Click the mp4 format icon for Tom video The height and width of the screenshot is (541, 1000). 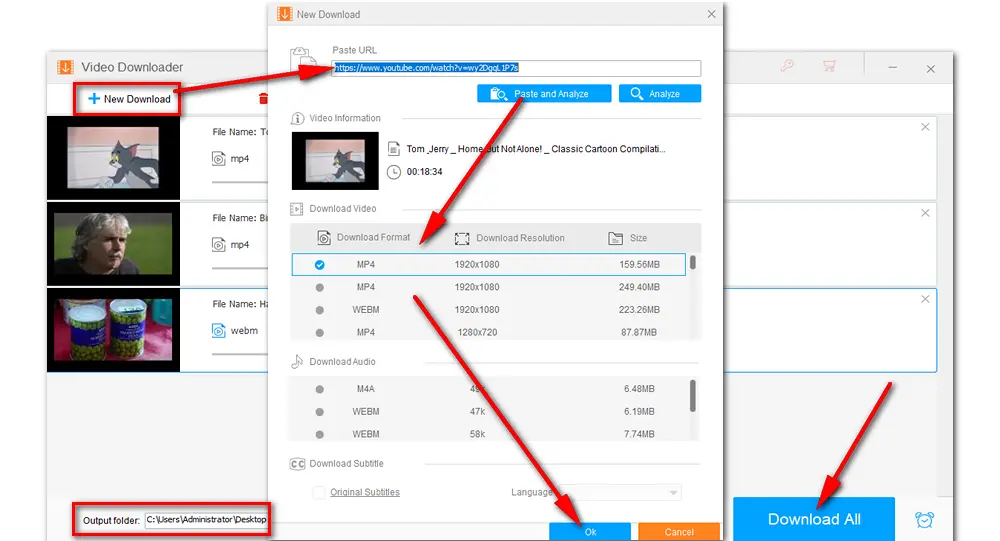click(219, 158)
